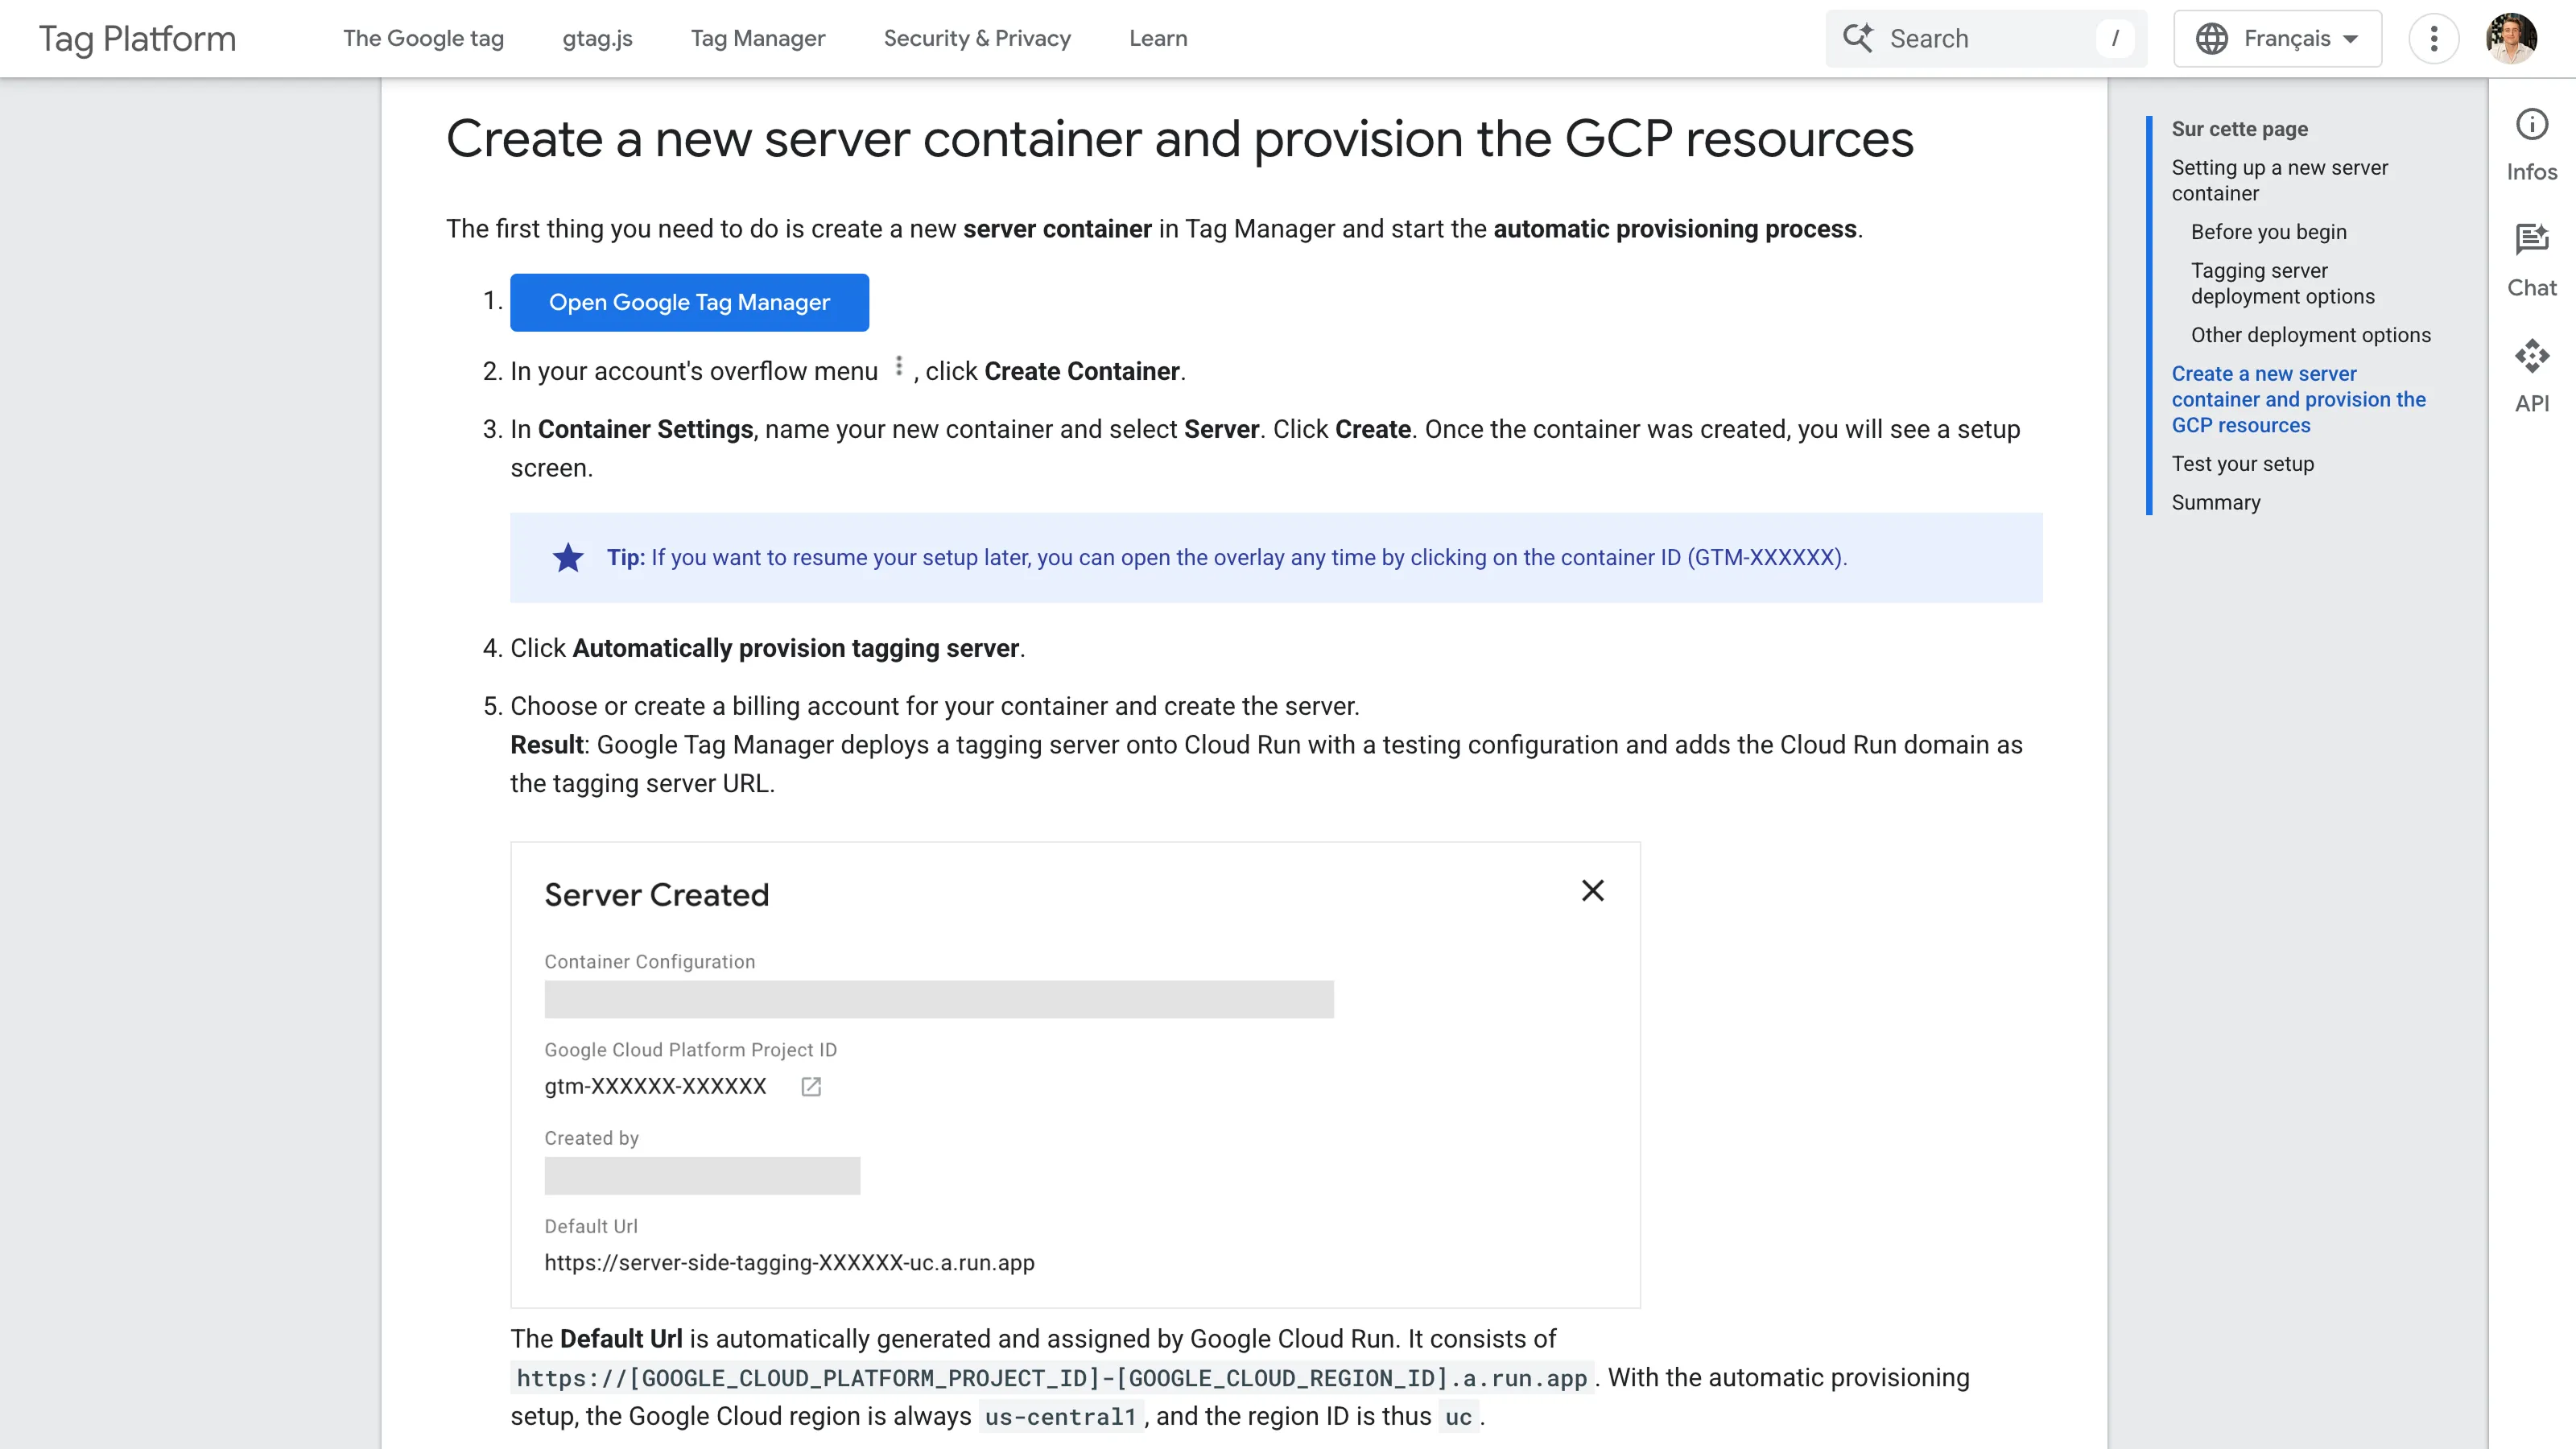Click the overflow menu icon in step 2
This screenshot has height=1449, width=2576.
point(898,368)
